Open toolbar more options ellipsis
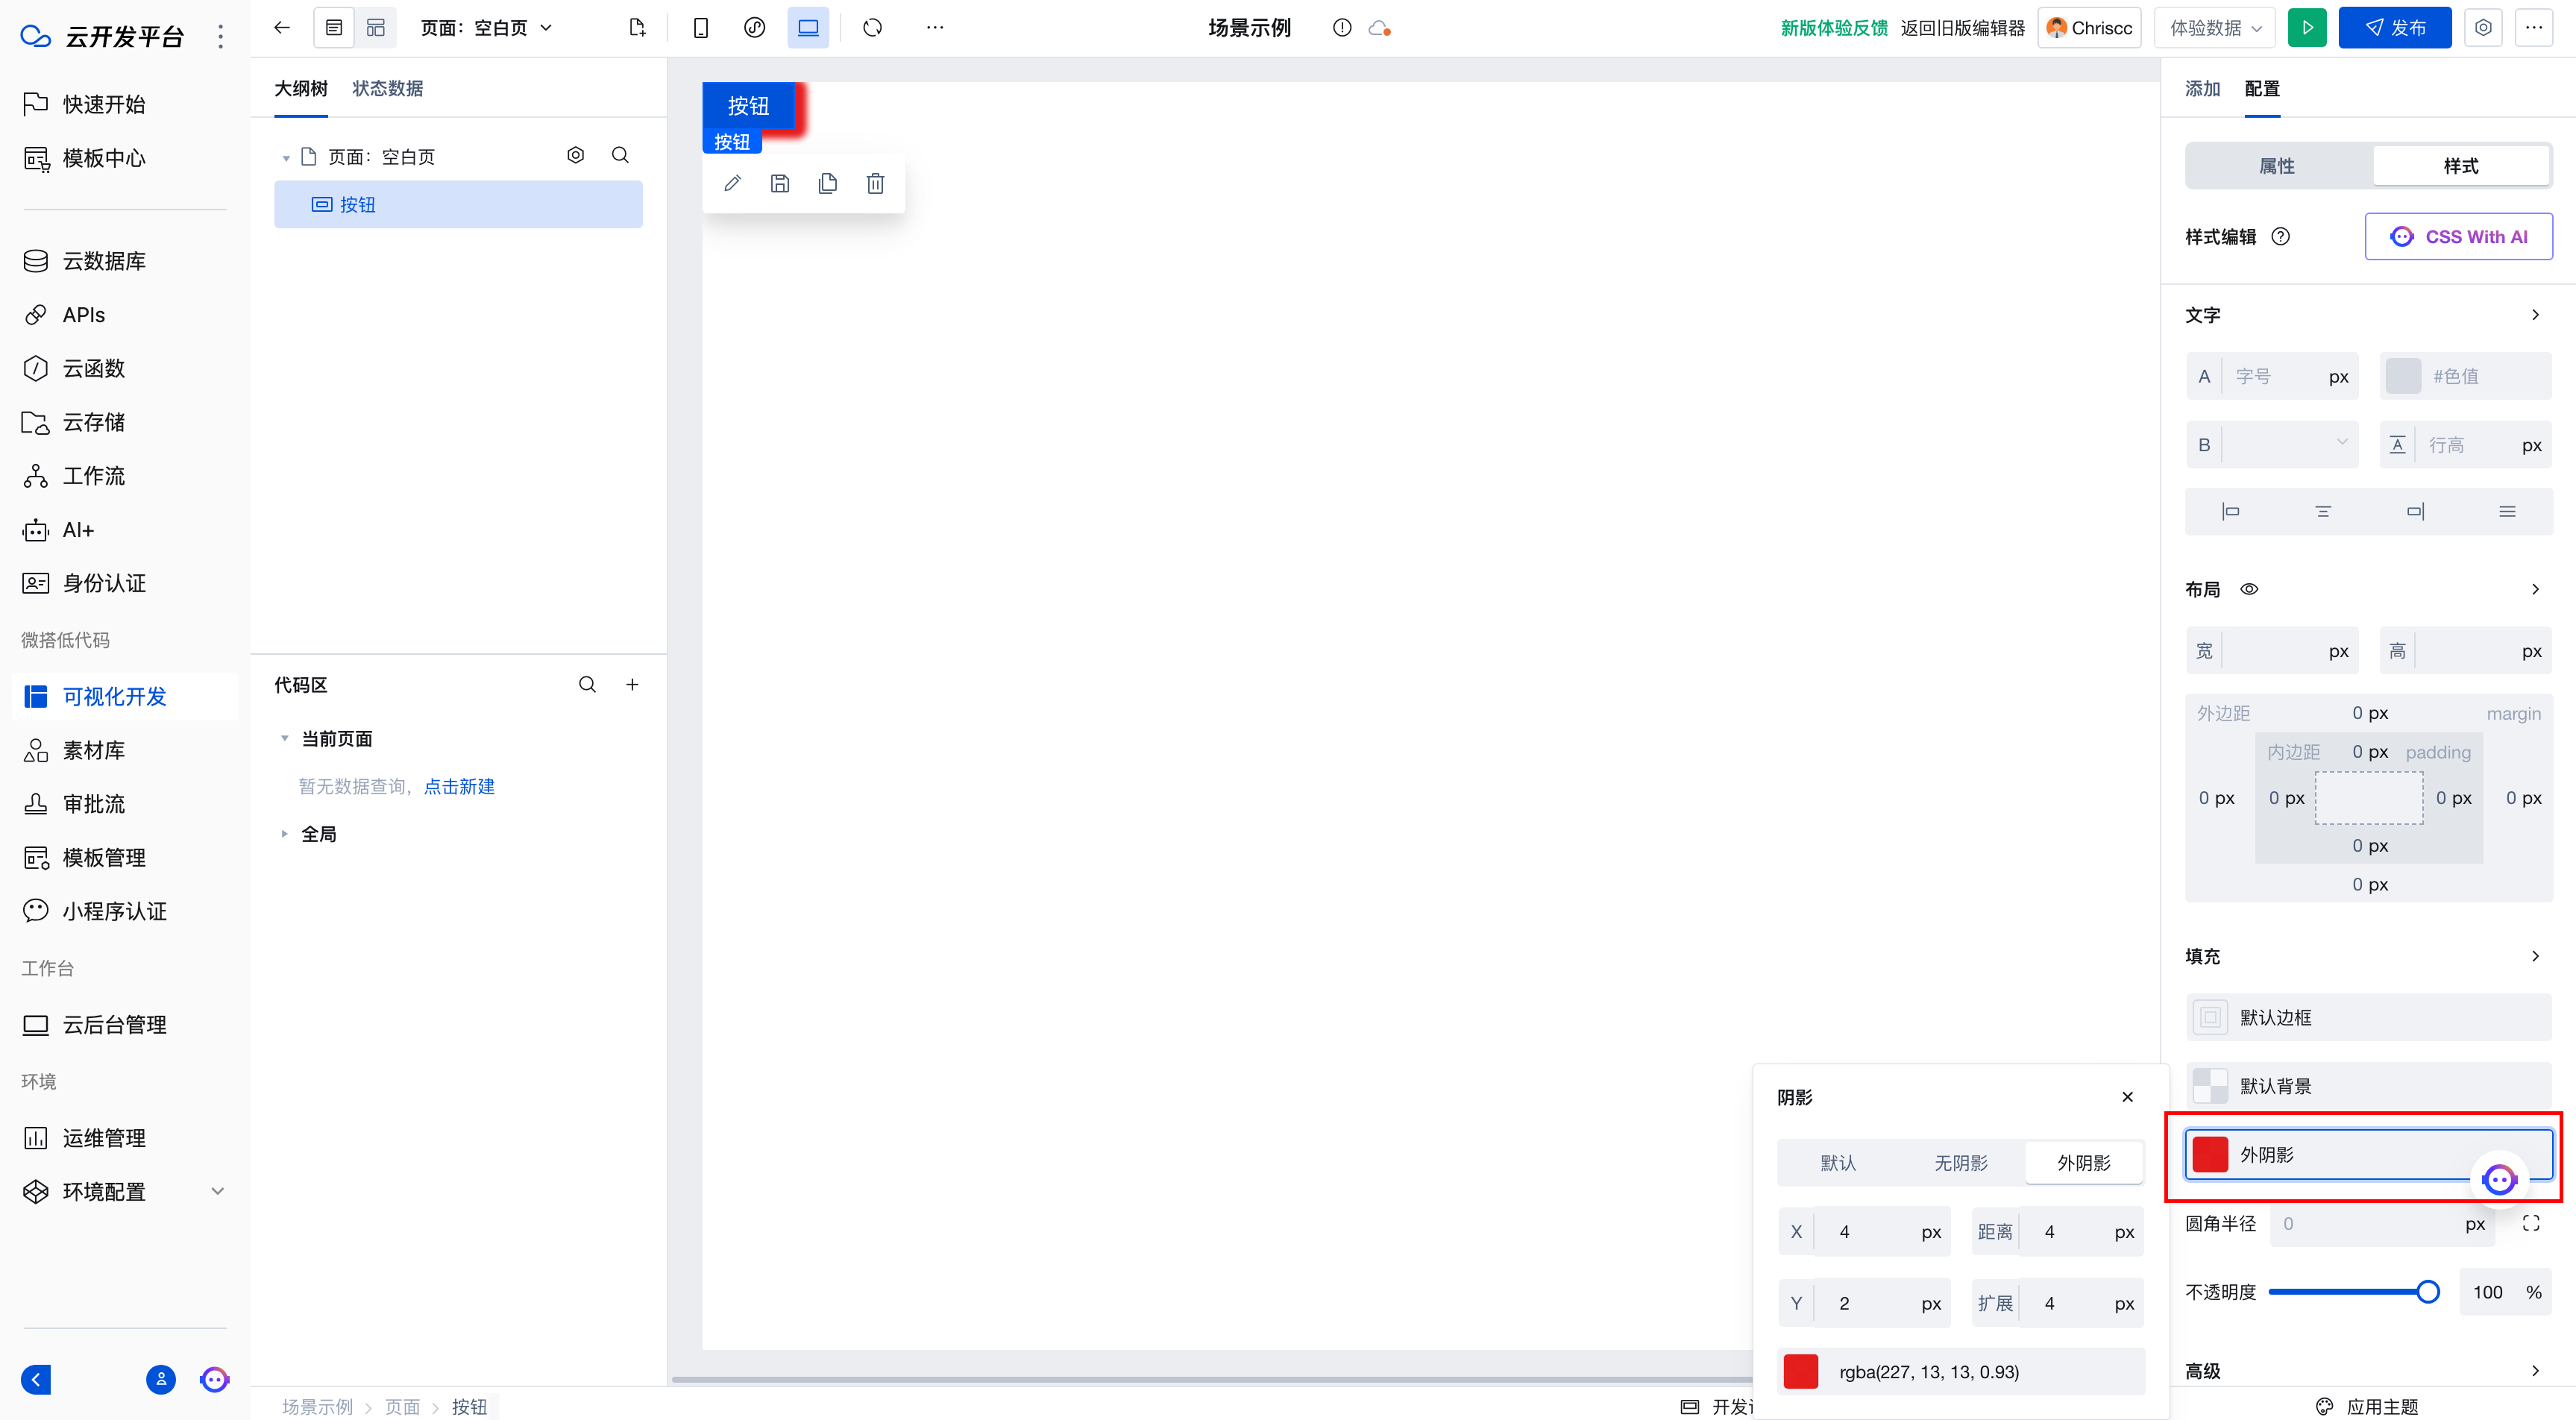Image resolution: width=2576 pixels, height=1420 pixels. (935, 28)
